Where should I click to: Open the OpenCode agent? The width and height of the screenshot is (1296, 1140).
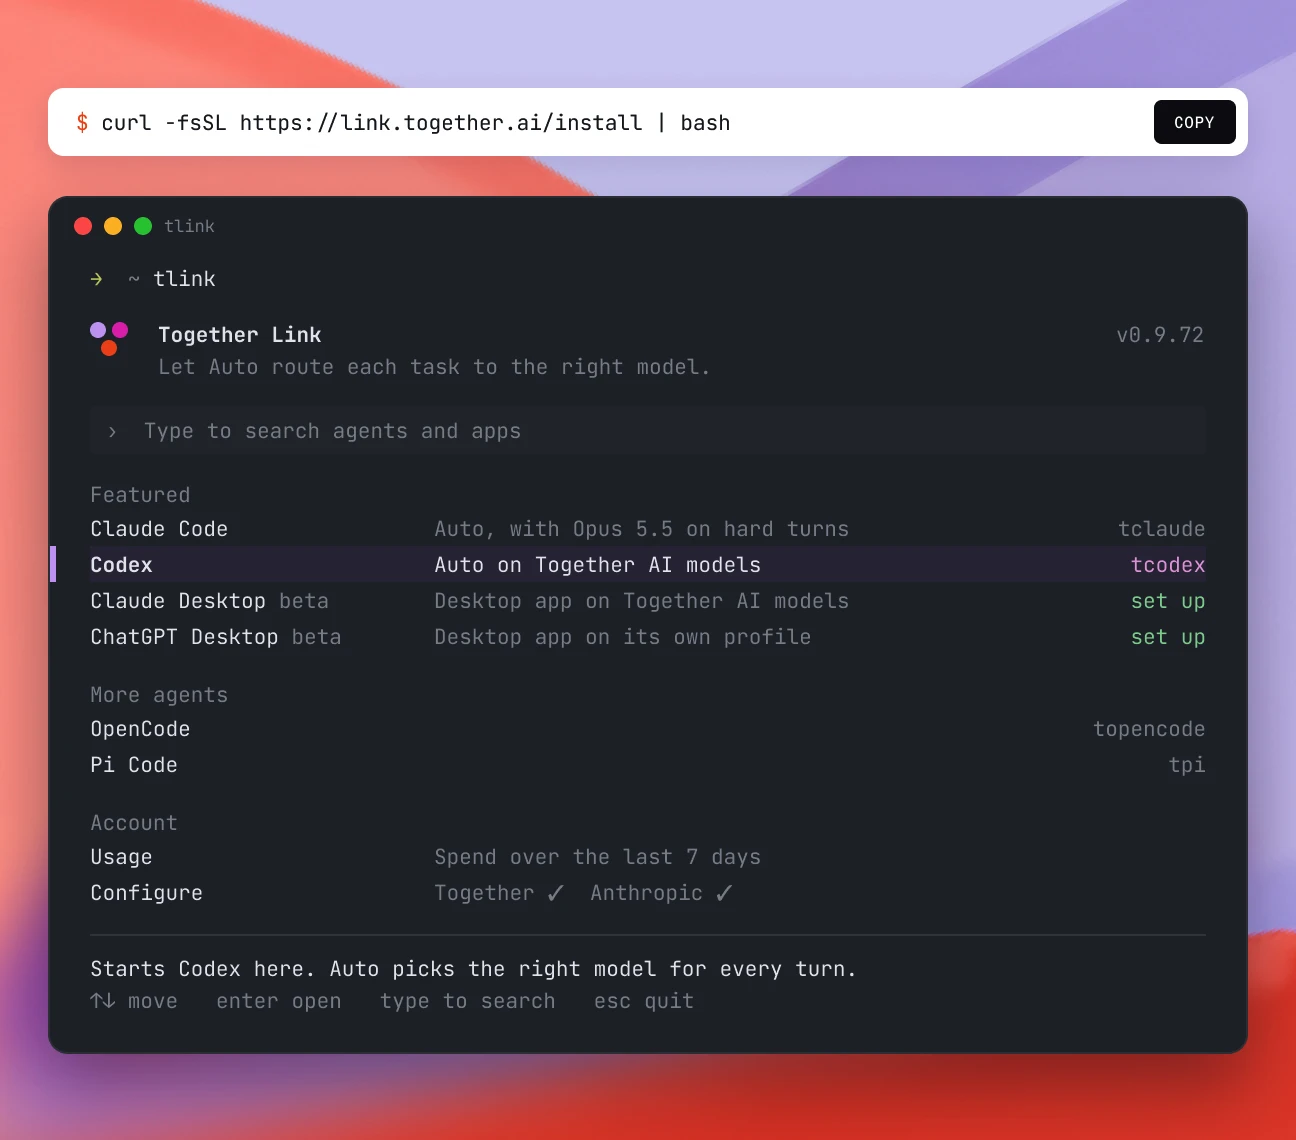(648, 729)
